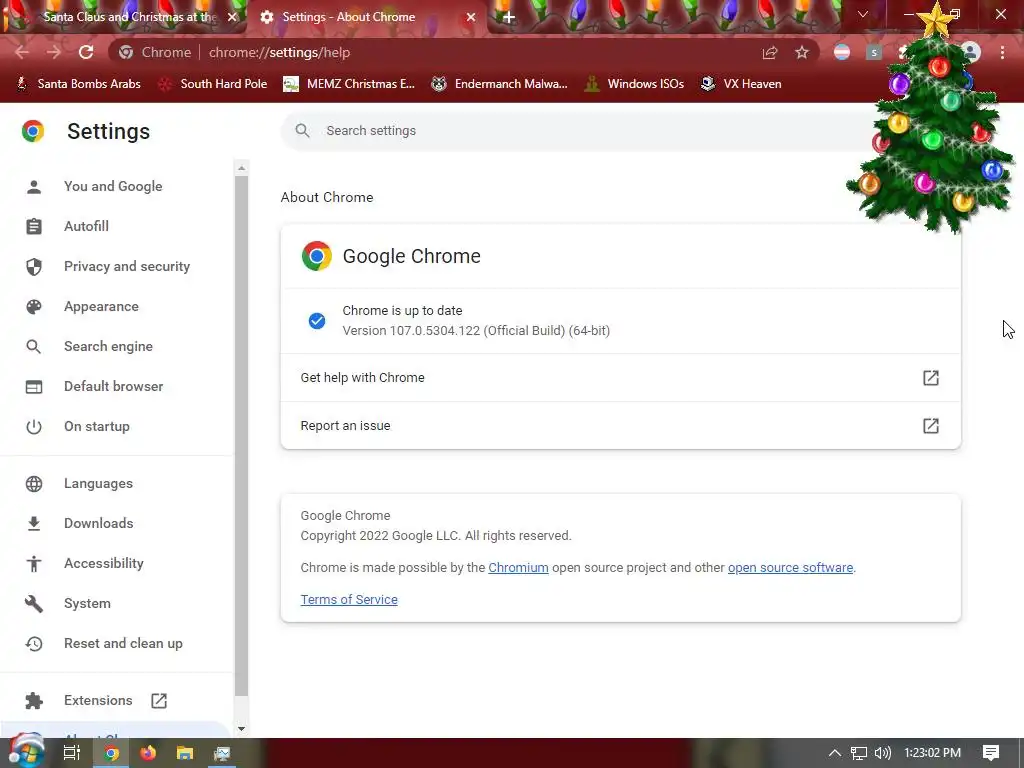Open the MEMZ Christmas E... bookmark

click(x=349, y=84)
